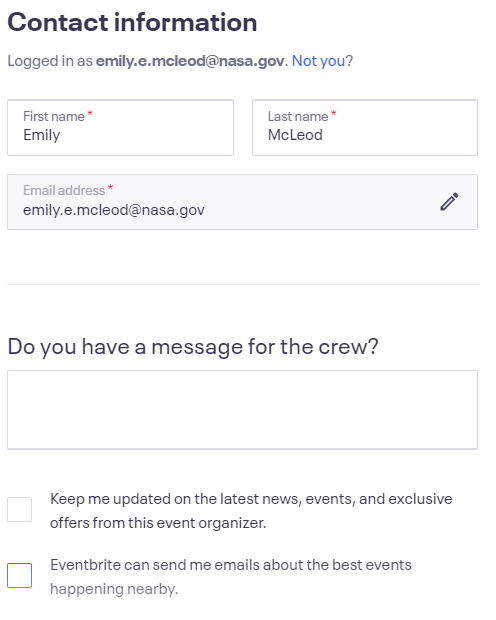Image resolution: width=496 pixels, height=620 pixels.
Task: Click inside the crew message text box
Action: click(242, 410)
